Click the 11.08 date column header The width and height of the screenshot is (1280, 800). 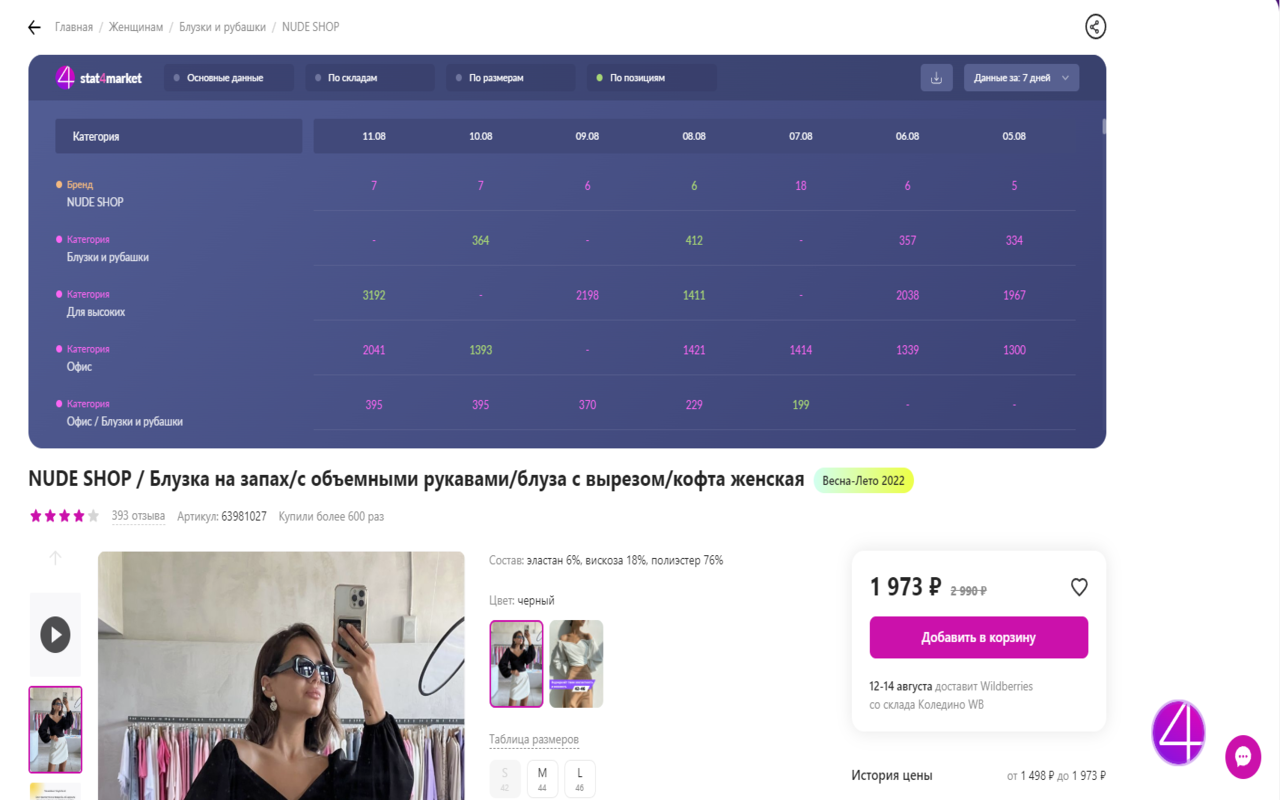click(x=374, y=136)
